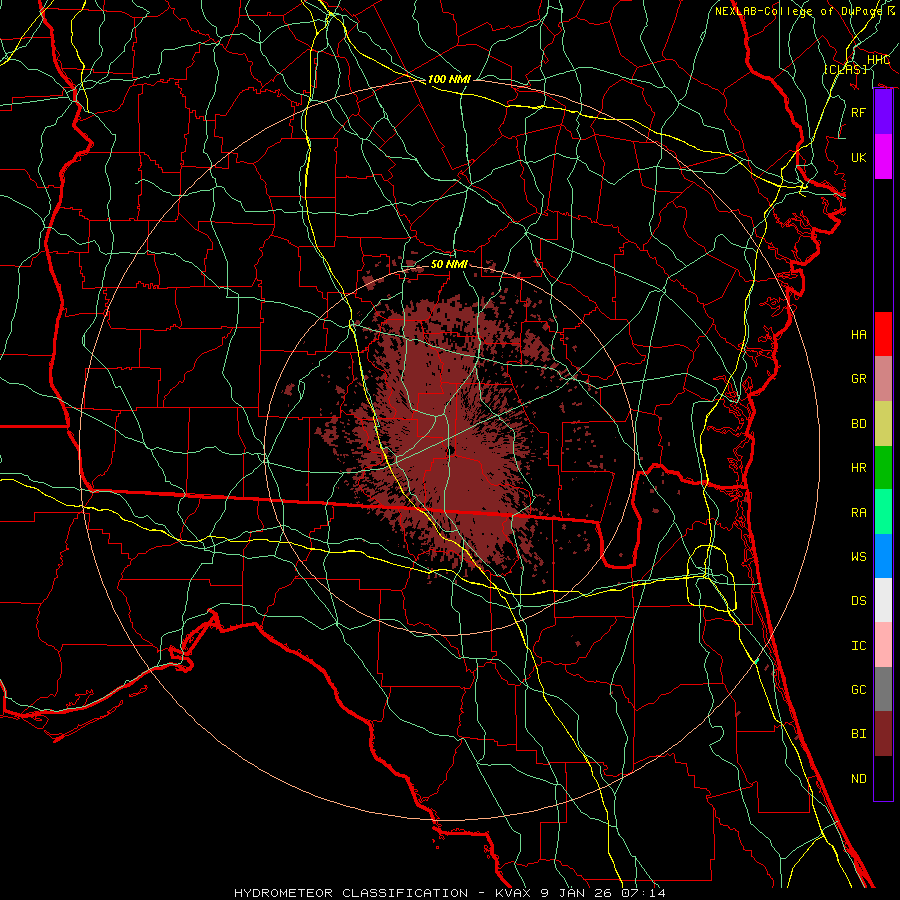Click the WS legend label

pyautogui.click(x=859, y=556)
